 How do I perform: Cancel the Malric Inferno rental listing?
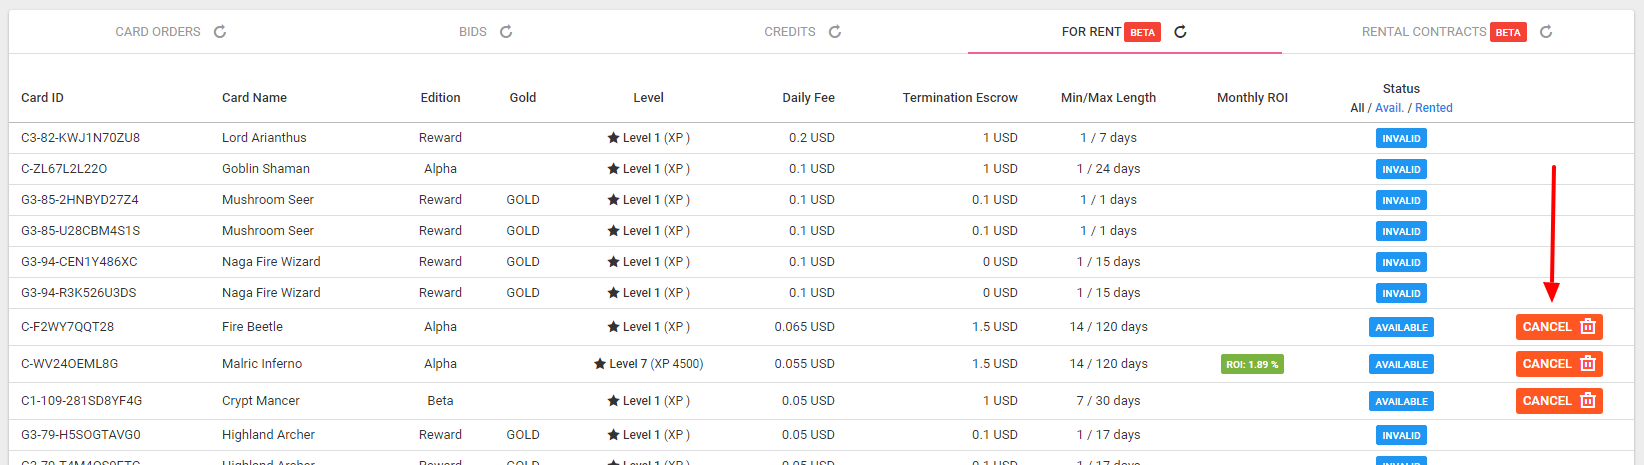pyautogui.click(x=1546, y=364)
